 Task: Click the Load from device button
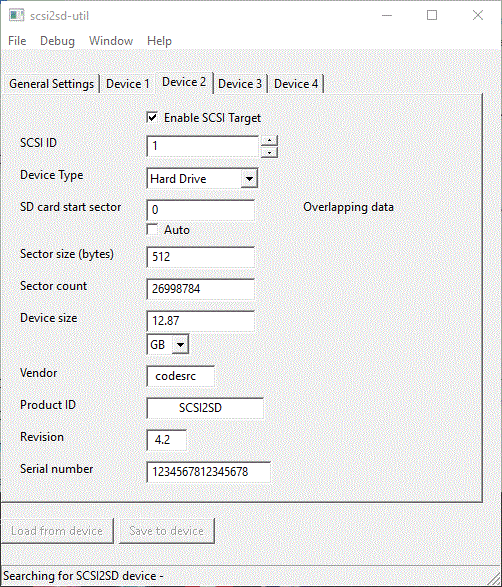click(x=57, y=530)
